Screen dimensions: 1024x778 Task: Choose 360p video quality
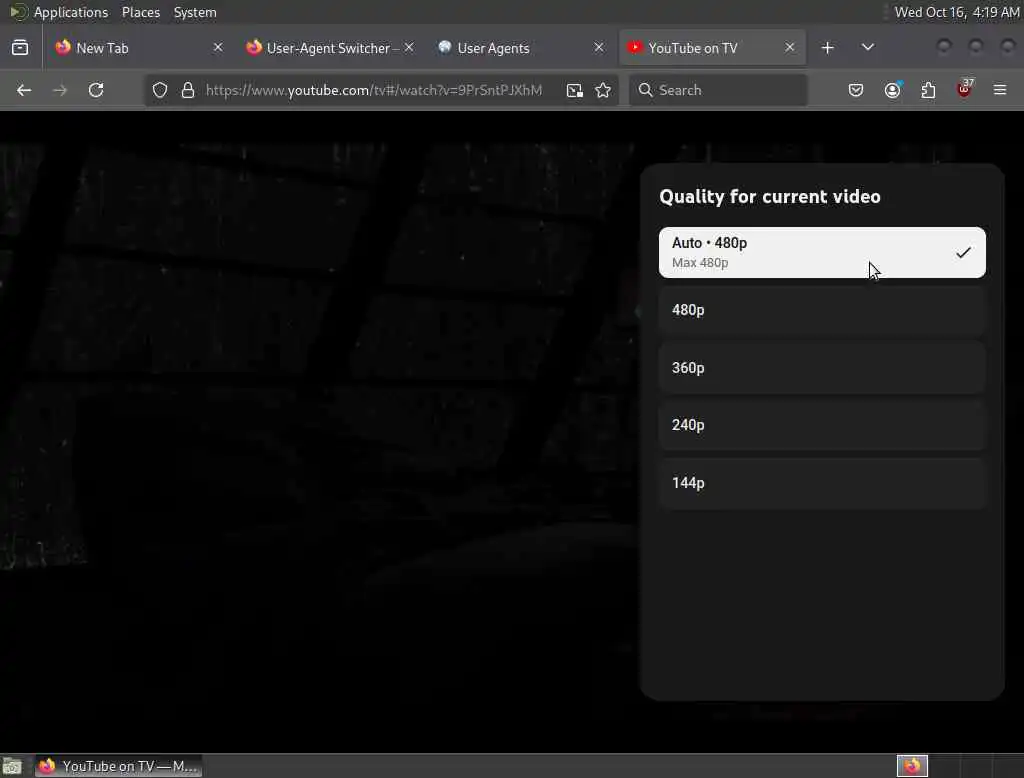[822, 368]
